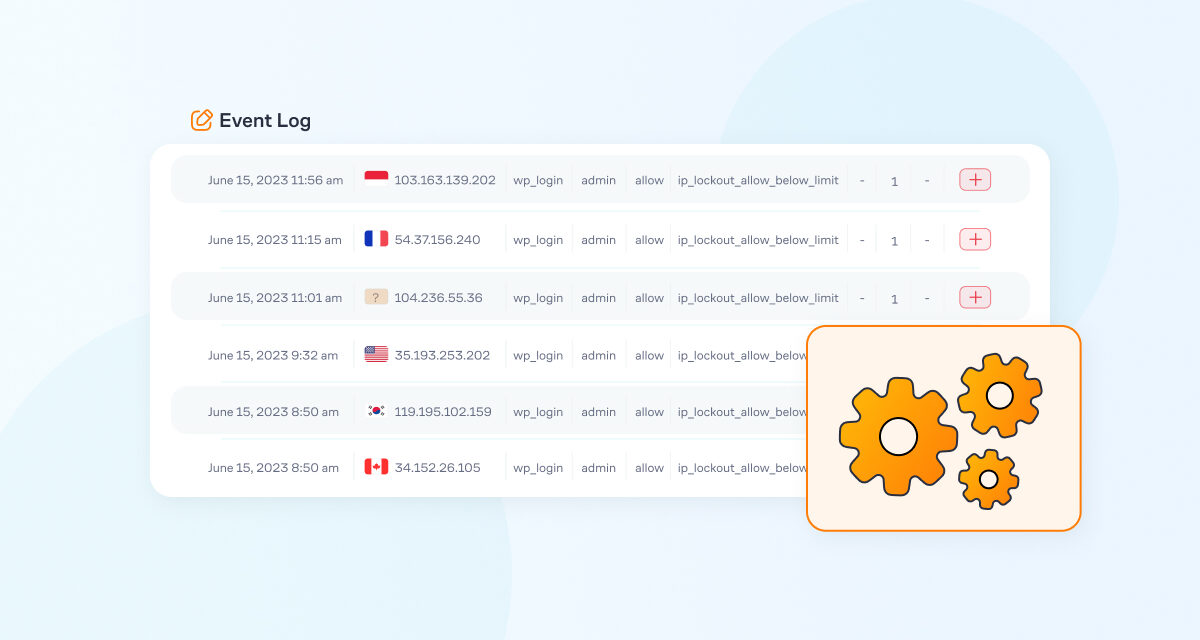The height and width of the screenshot is (640, 1200).
Task: Expand the 104.236.55.36 row plus button
Action: 975,297
